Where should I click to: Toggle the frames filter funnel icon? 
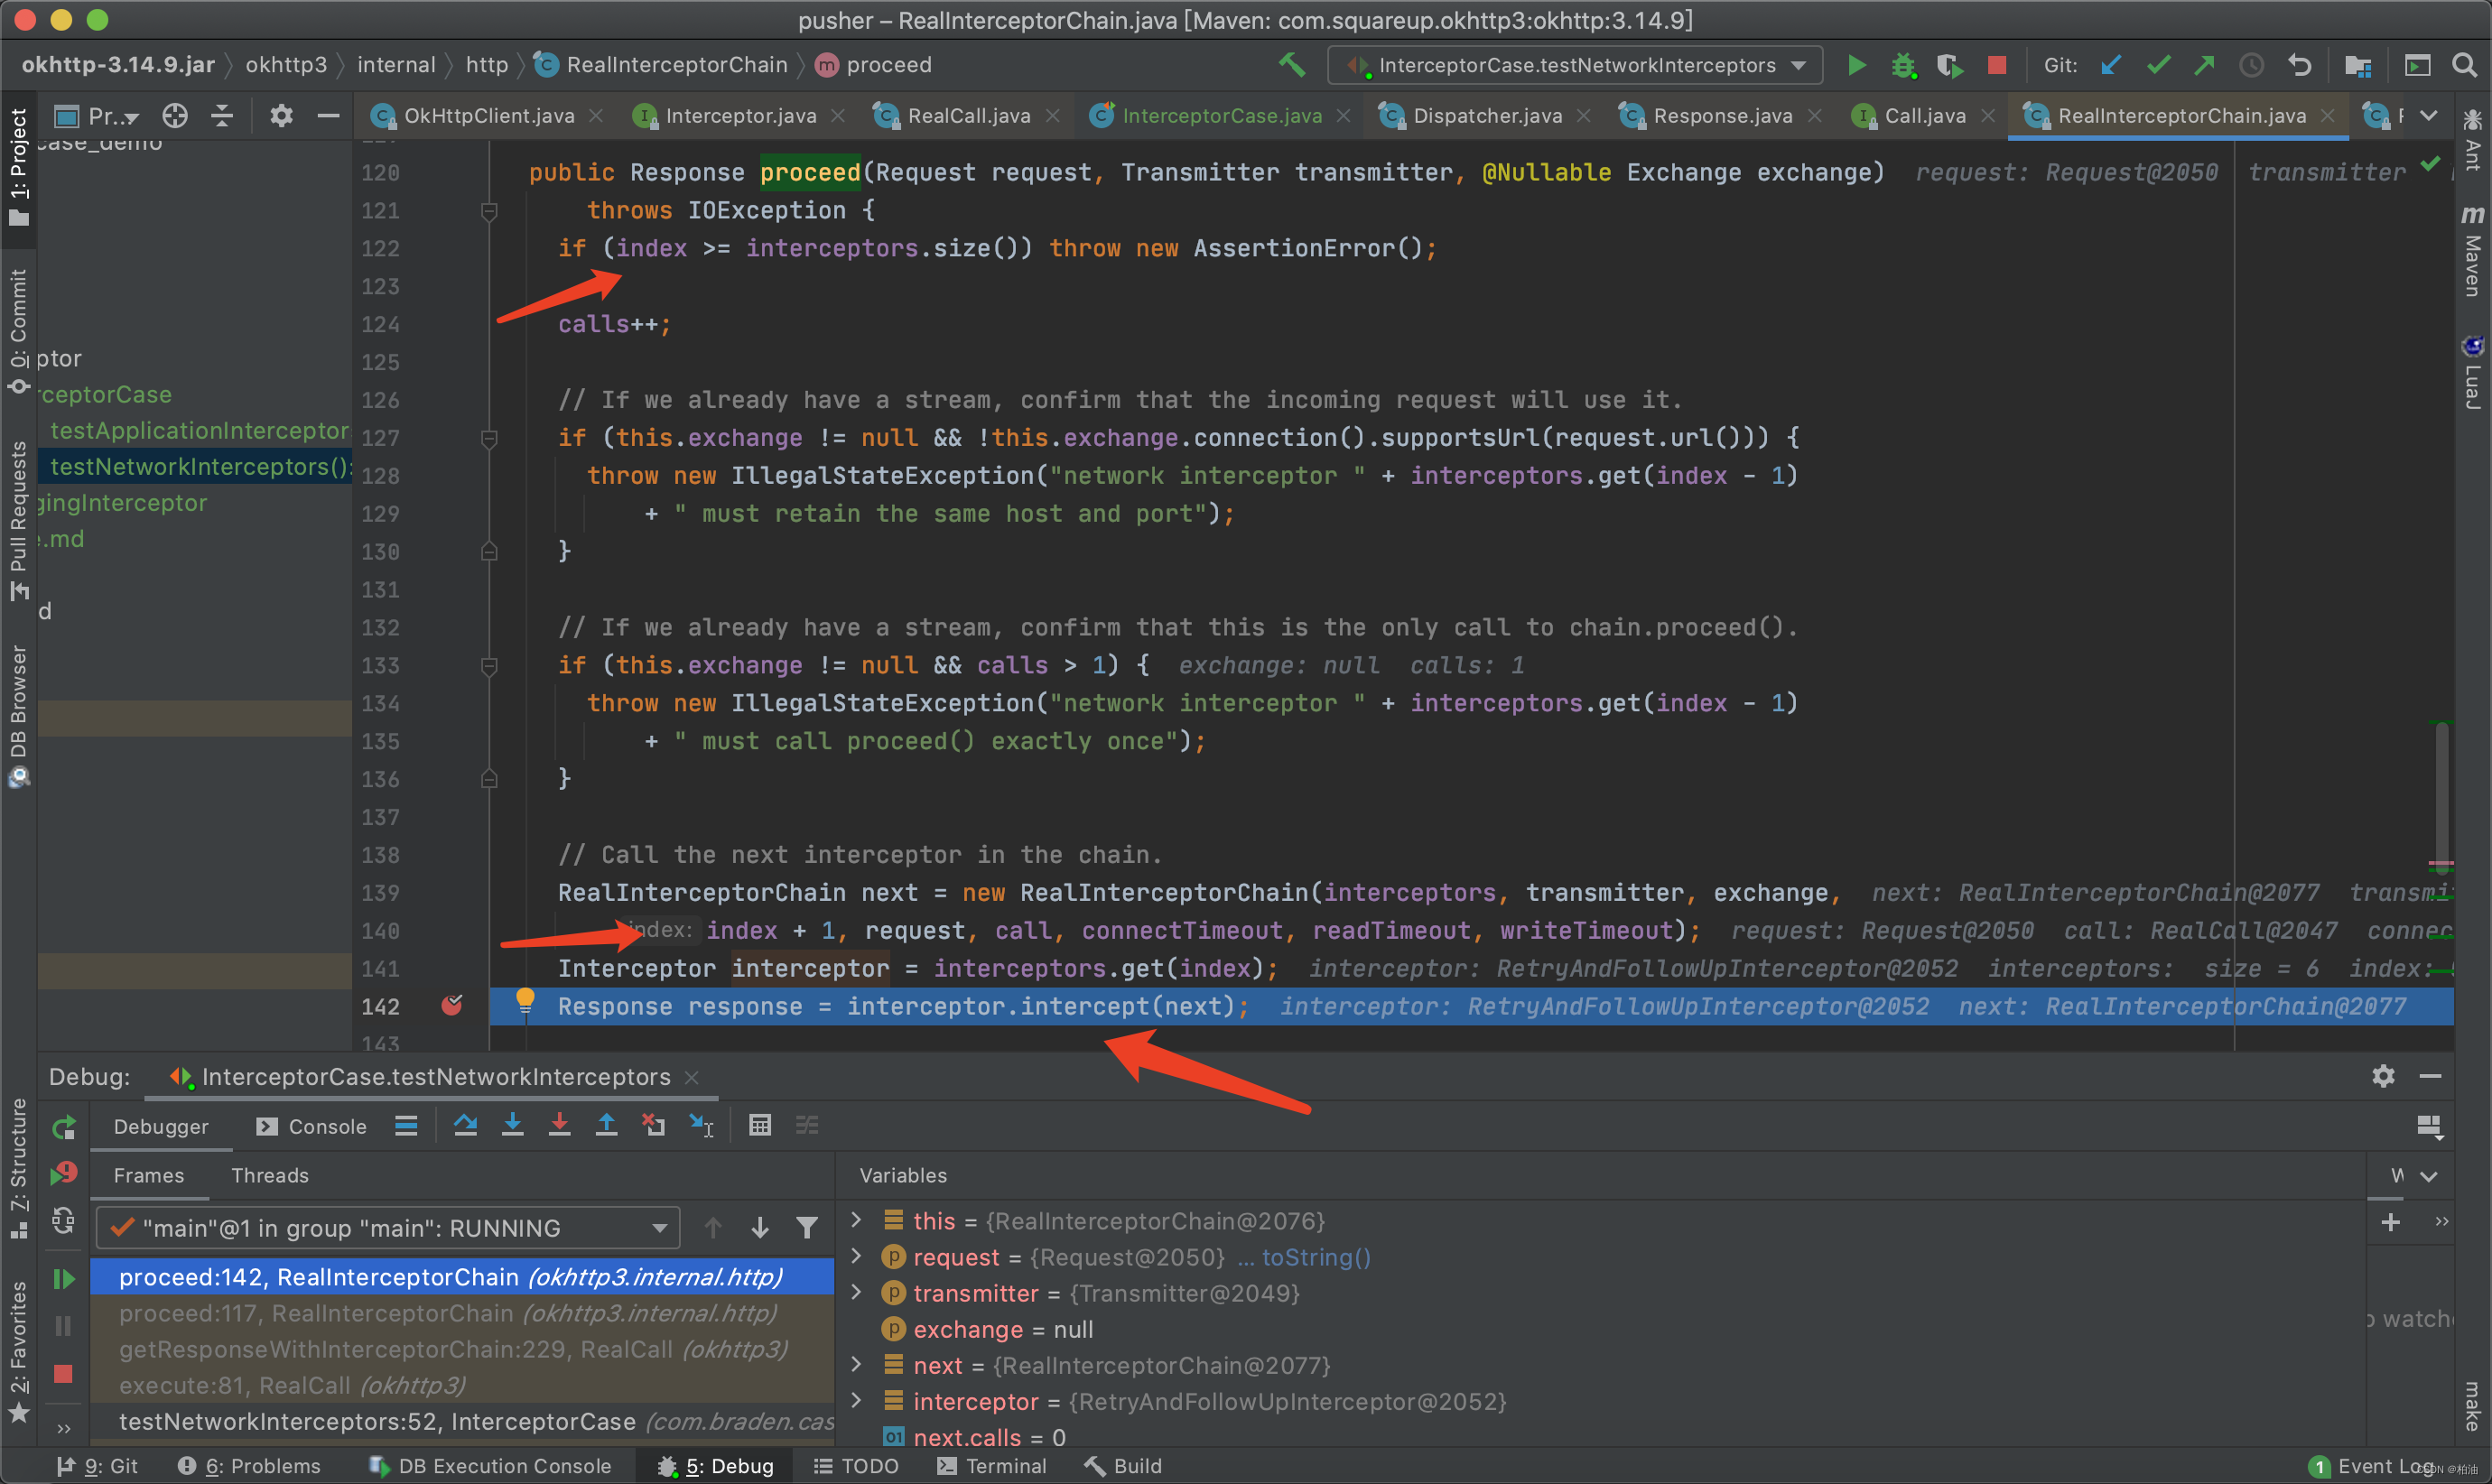click(807, 1228)
